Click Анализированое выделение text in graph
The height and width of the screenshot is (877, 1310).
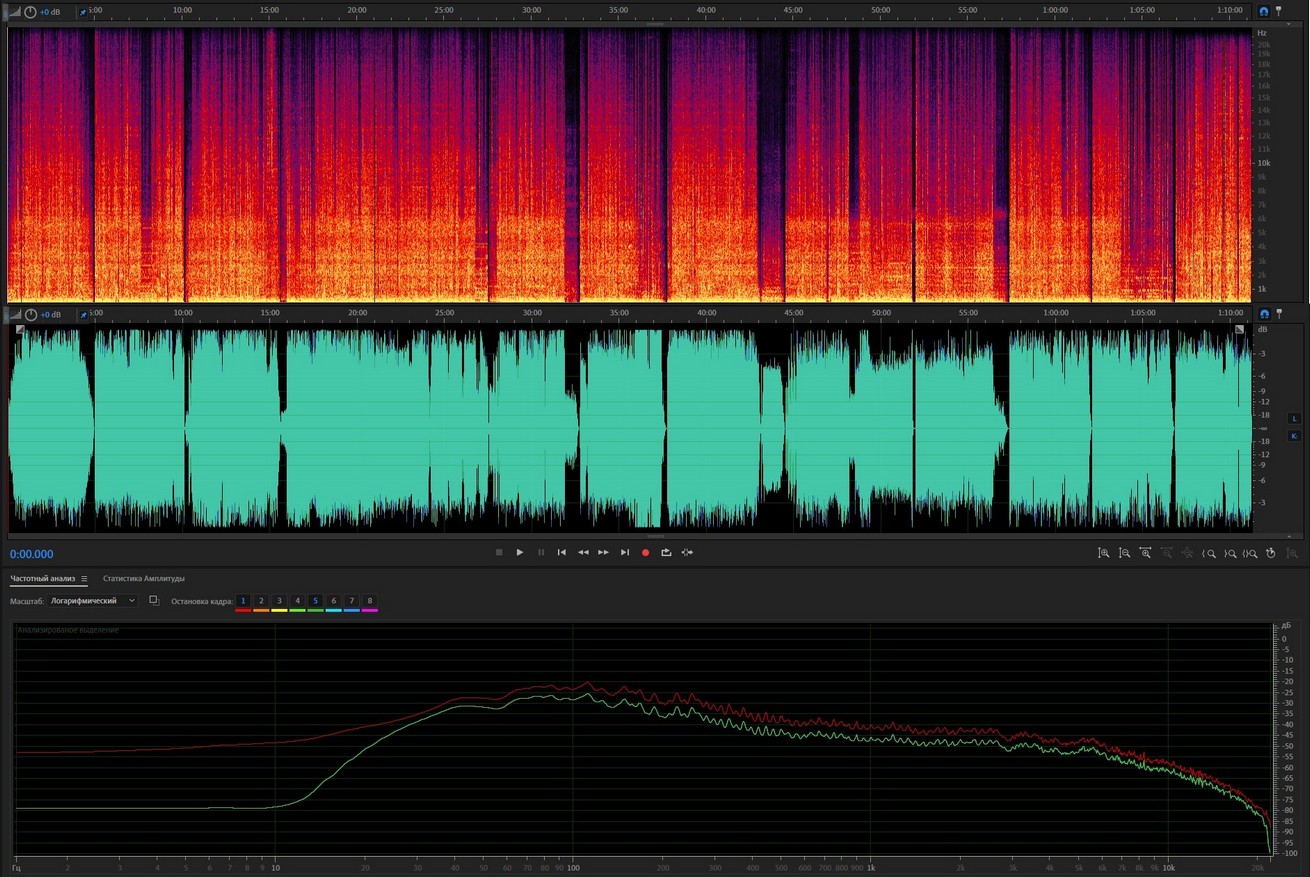tap(68, 630)
